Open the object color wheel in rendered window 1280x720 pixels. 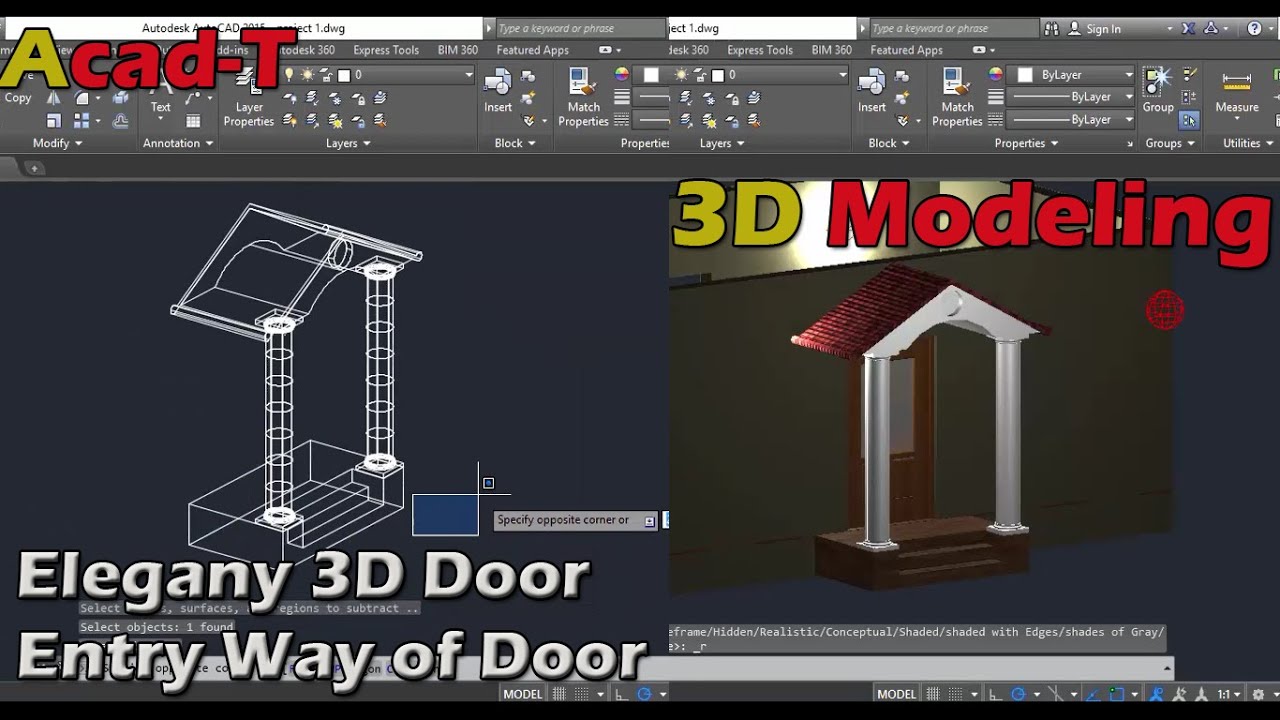pyautogui.click(x=995, y=75)
